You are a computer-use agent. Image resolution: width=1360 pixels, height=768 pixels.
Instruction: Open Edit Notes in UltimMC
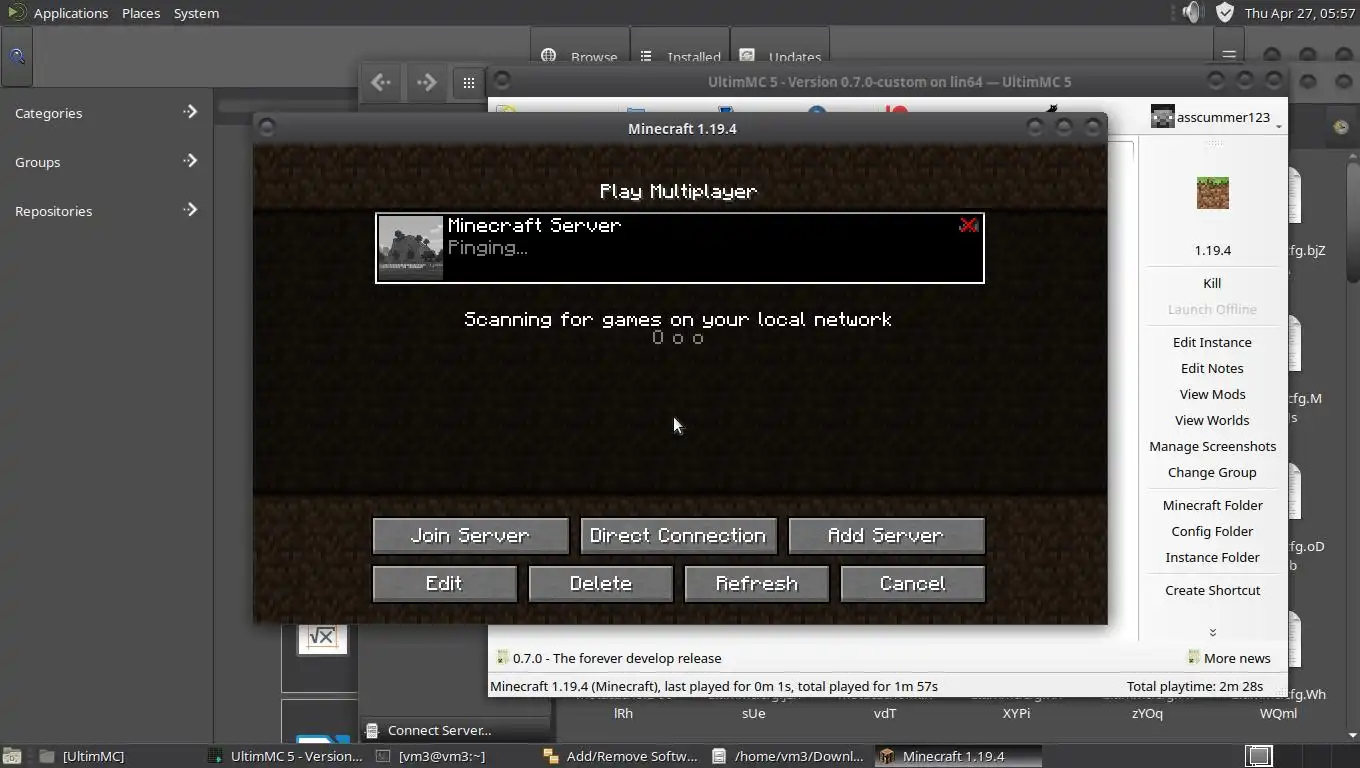1212,368
